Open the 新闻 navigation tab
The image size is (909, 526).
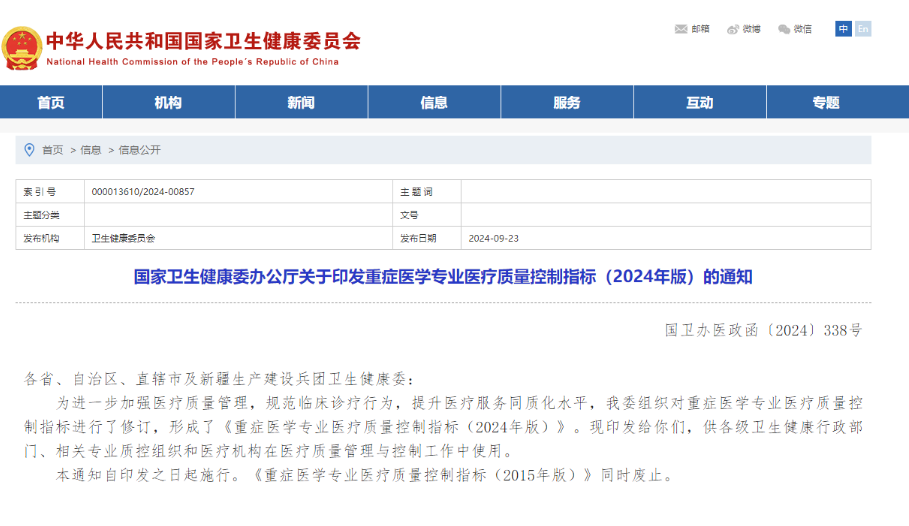[x=301, y=102]
